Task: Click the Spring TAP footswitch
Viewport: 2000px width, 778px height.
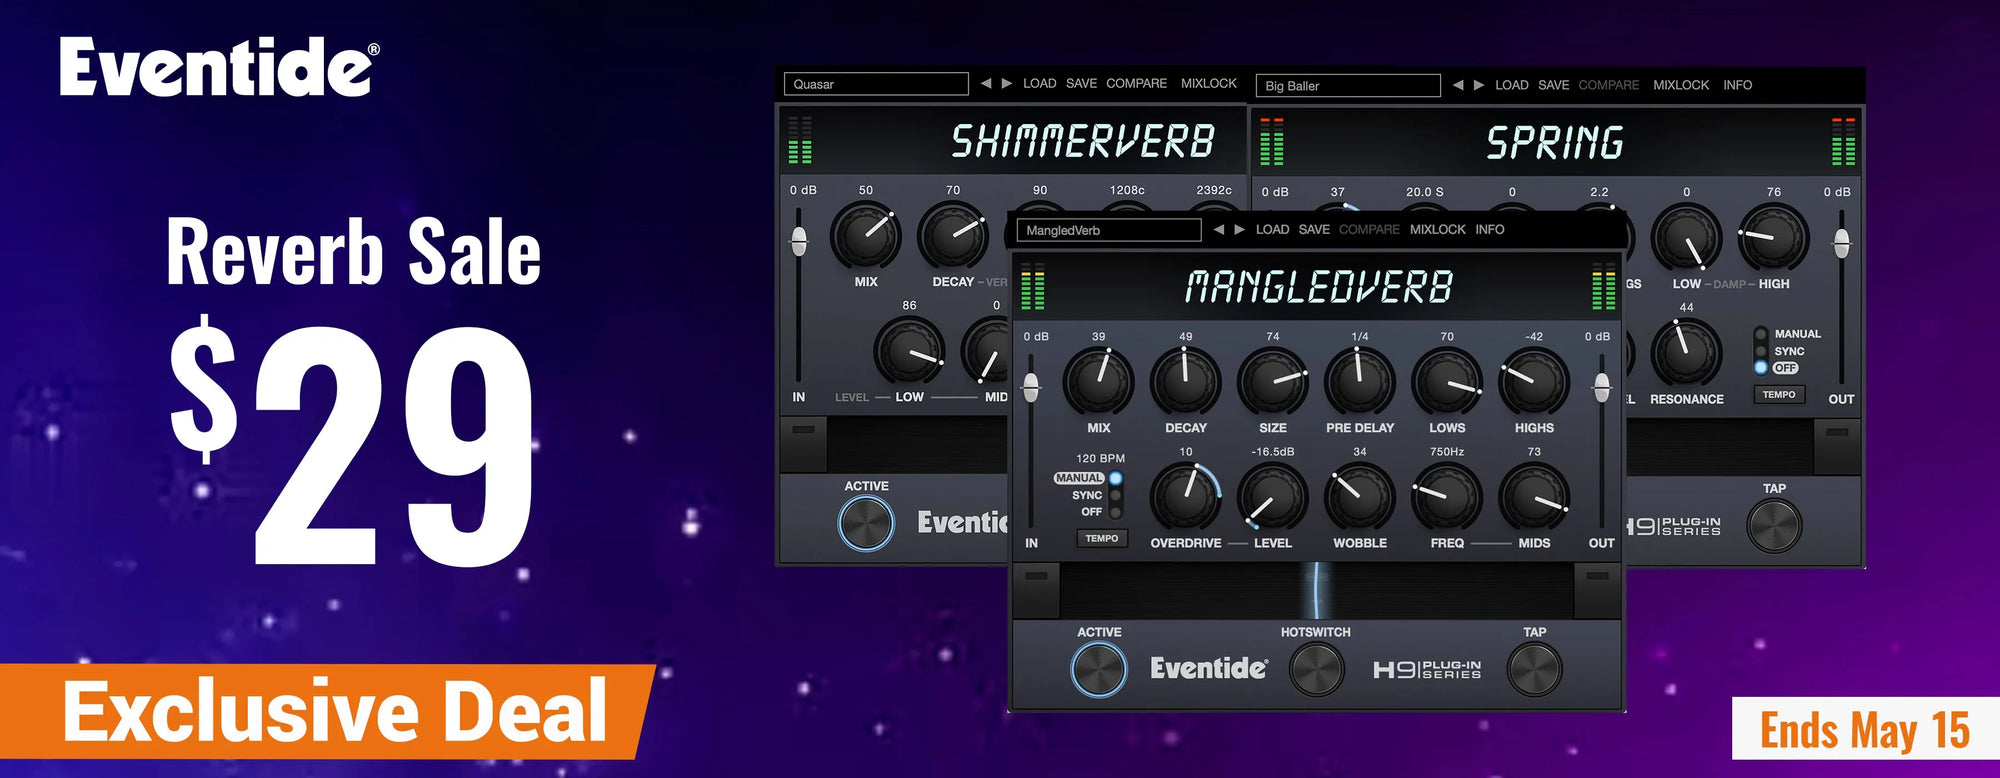Action: 1774,525
